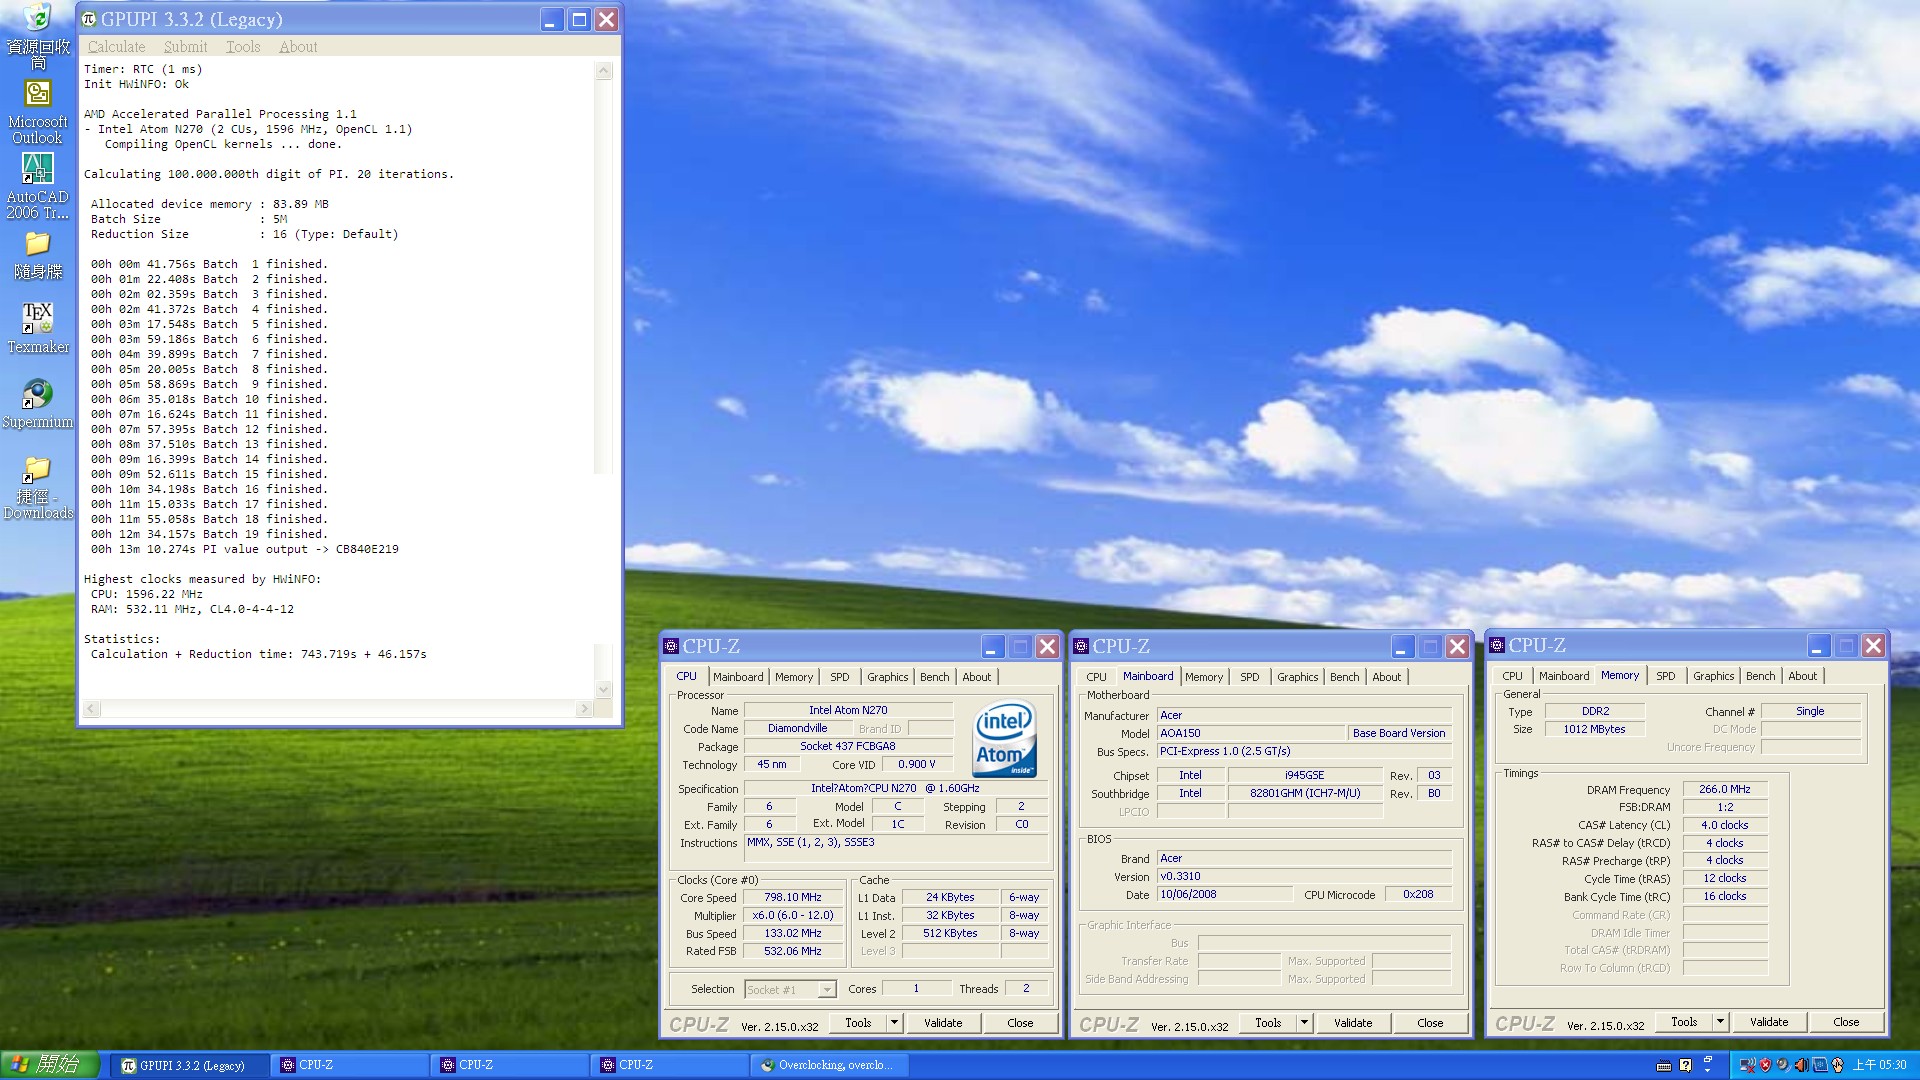Open the Socket #1 selection combo box
This screenshot has height=1080, width=1920.
click(x=790, y=990)
